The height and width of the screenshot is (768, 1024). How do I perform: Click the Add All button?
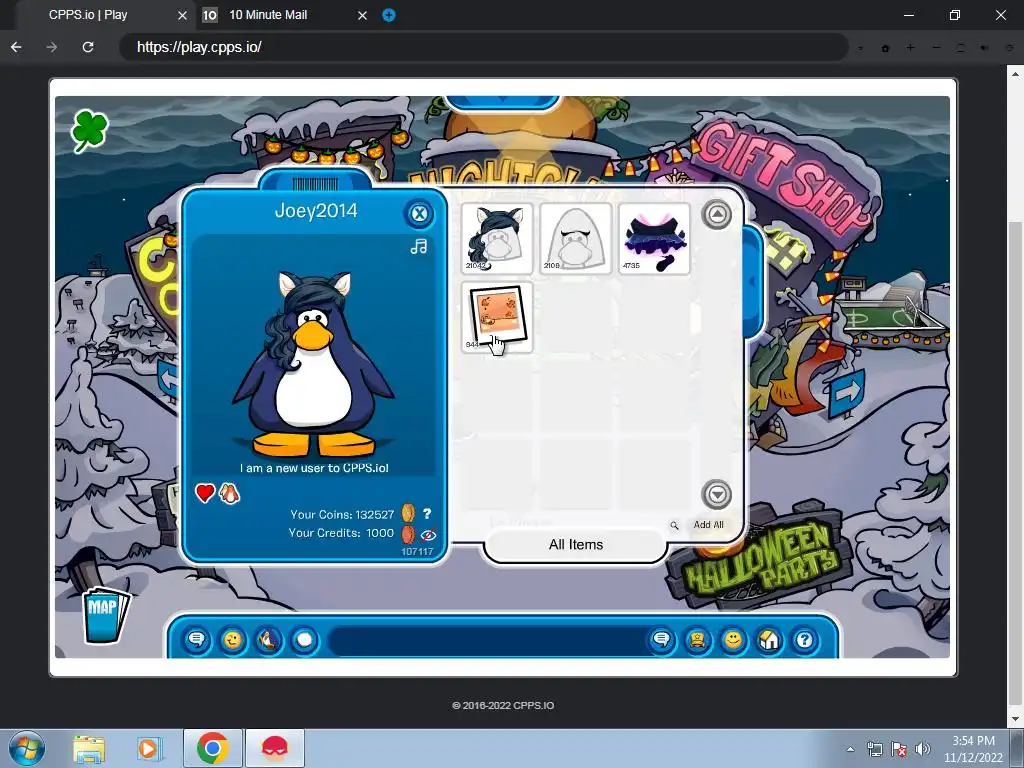pyautogui.click(x=709, y=524)
